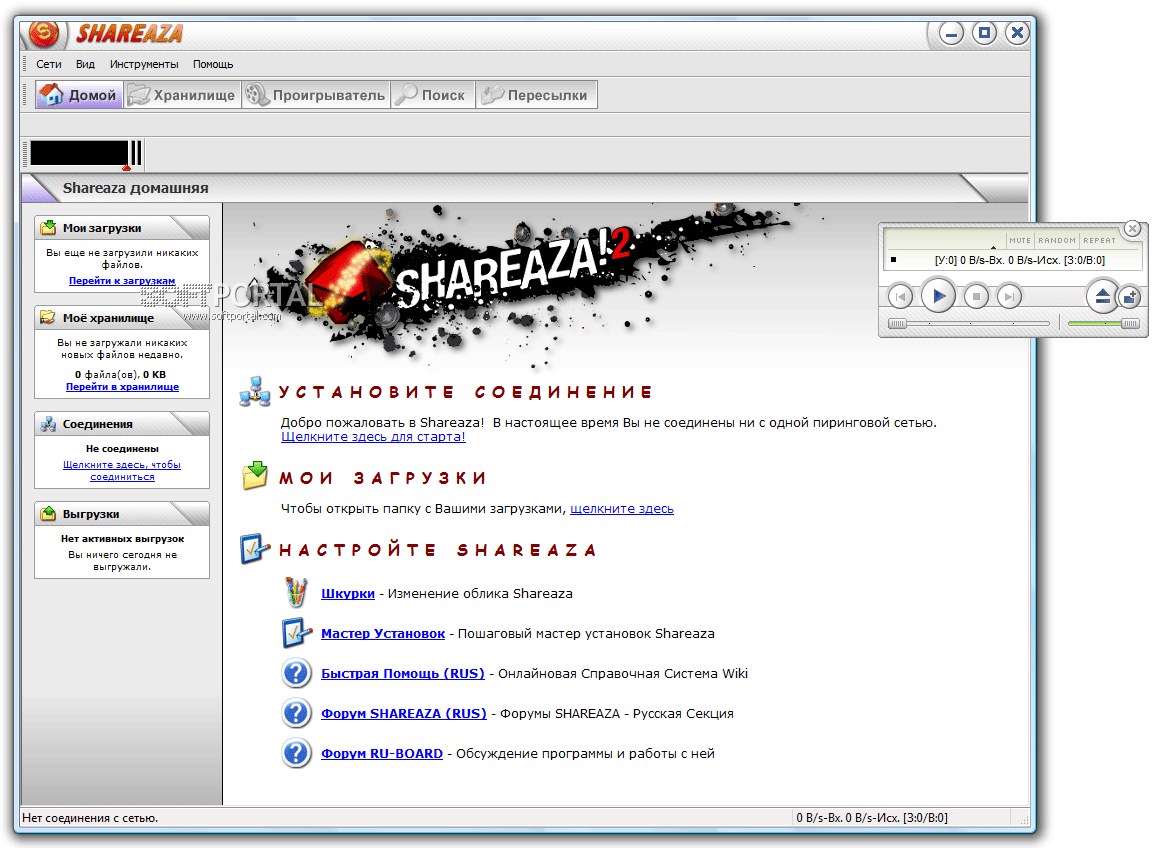
Task: Click the Выгрузки panel icon
Action: [48, 513]
